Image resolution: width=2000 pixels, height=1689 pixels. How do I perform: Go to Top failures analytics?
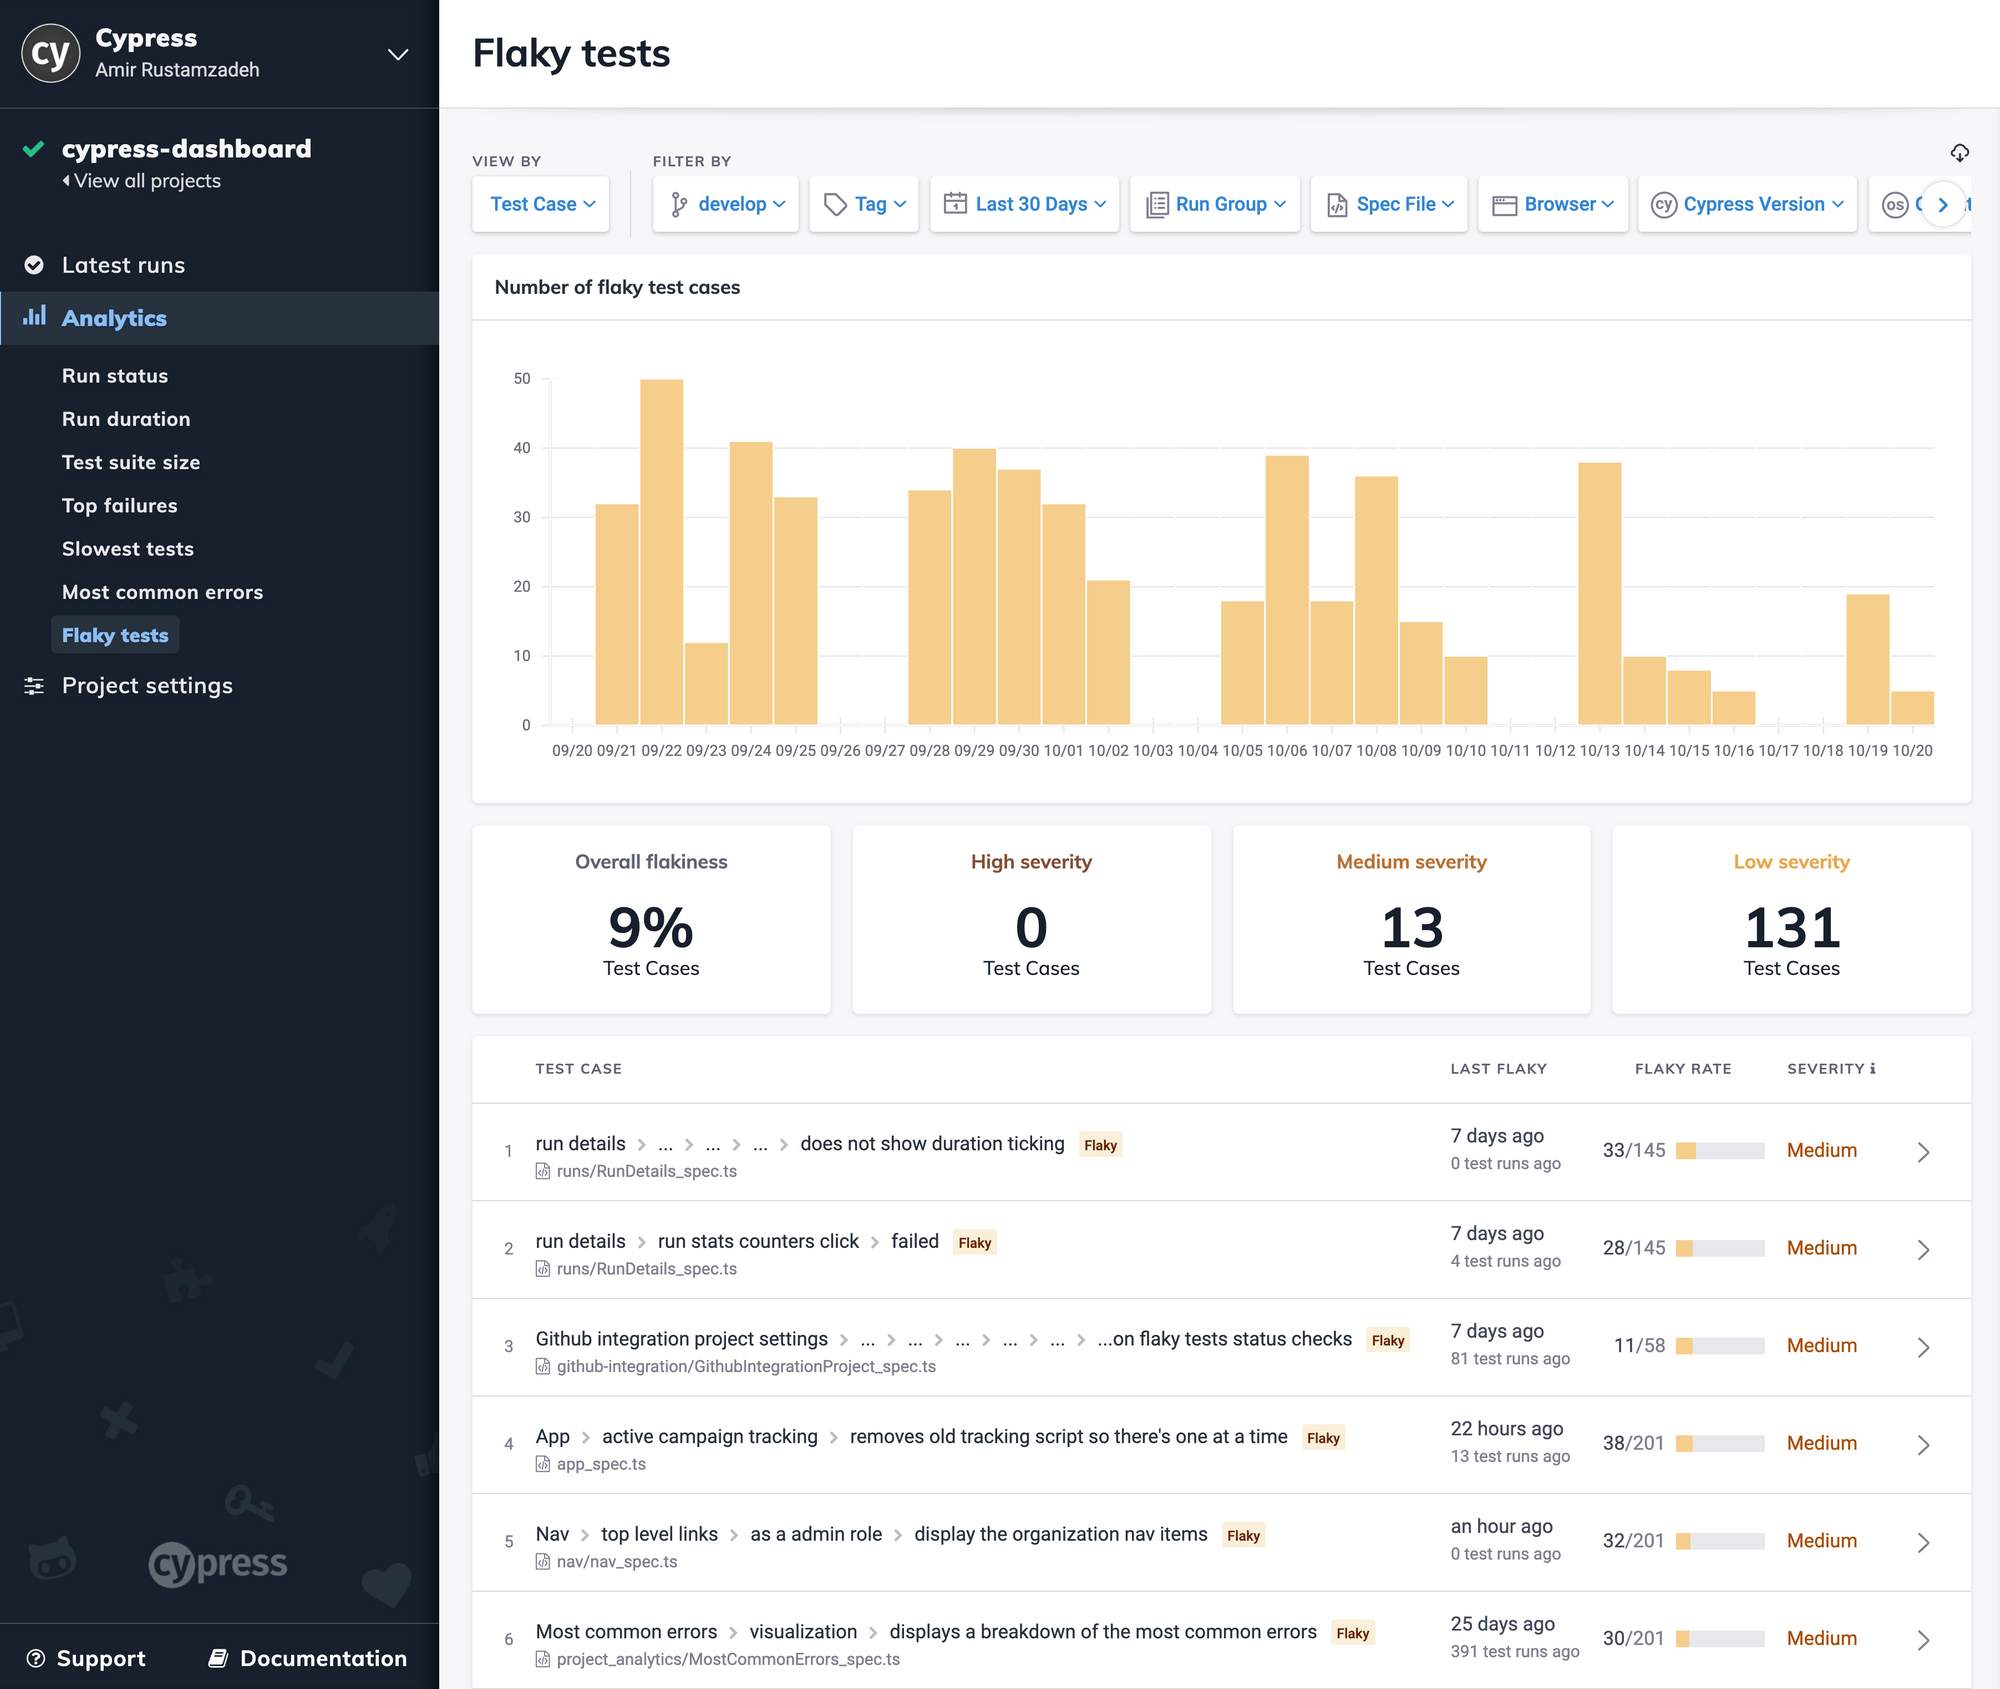tap(119, 506)
